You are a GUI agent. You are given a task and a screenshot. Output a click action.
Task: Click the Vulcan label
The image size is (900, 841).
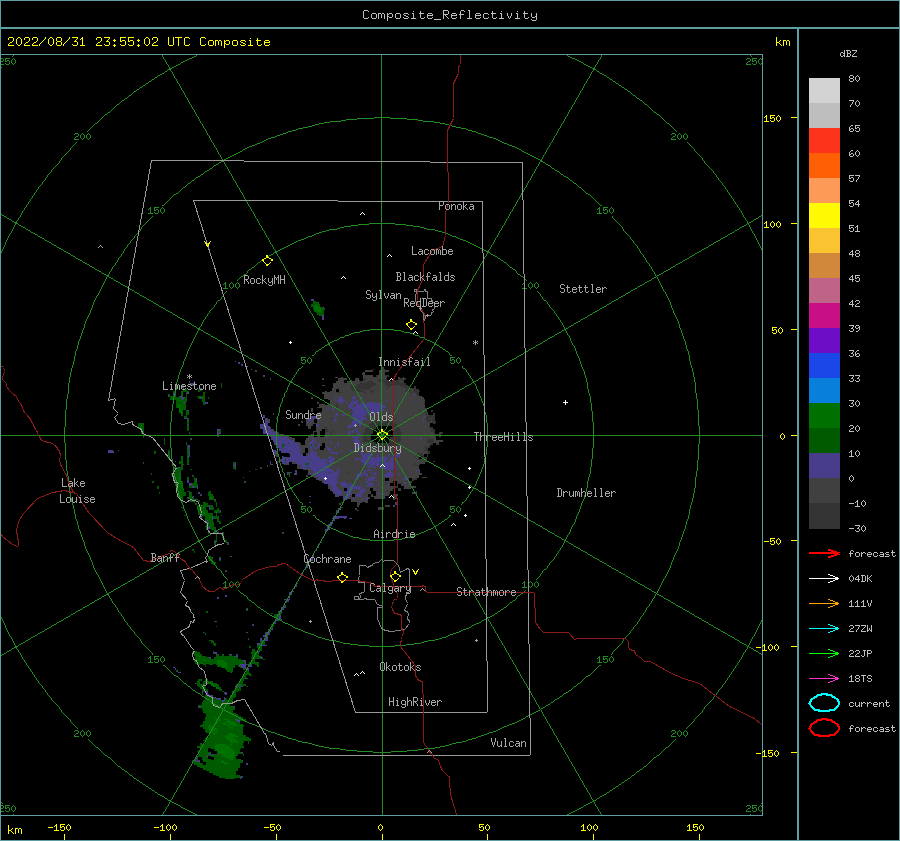coord(508,743)
